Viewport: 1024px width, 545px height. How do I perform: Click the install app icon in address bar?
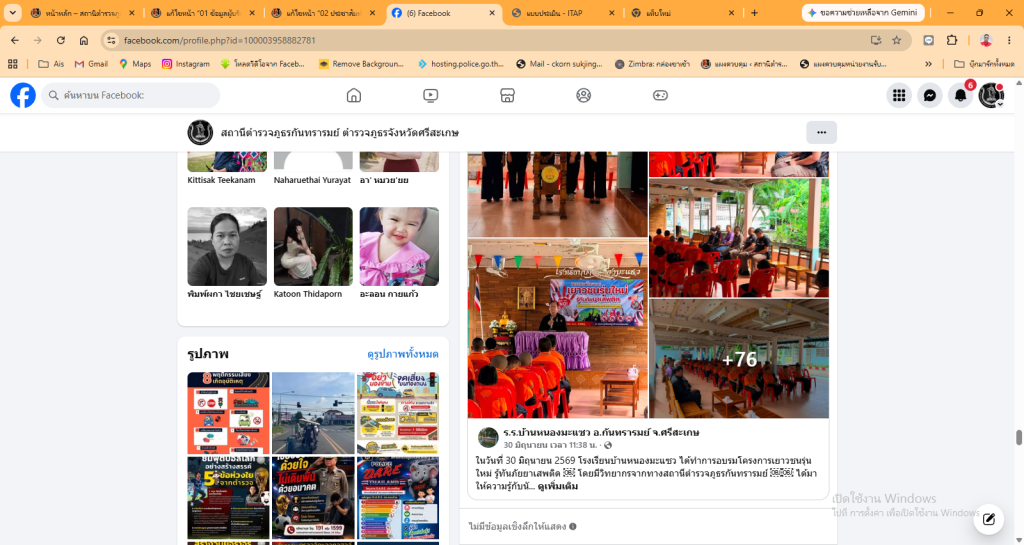click(x=876, y=40)
